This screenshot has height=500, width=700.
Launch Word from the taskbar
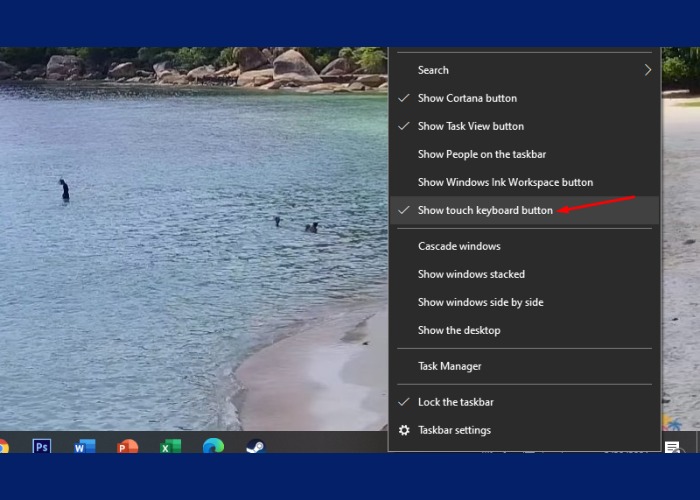(84, 447)
